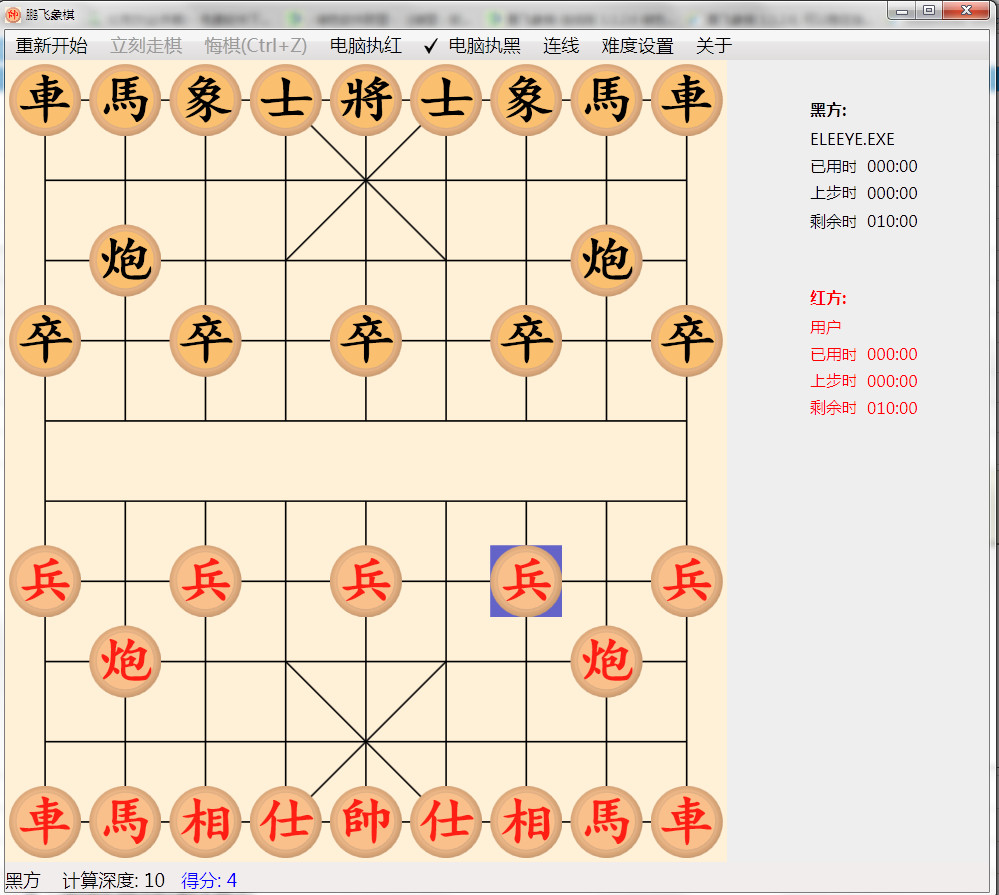Select red soldier 兵 on rightmost file
999x895 pixels.
point(687,581)
